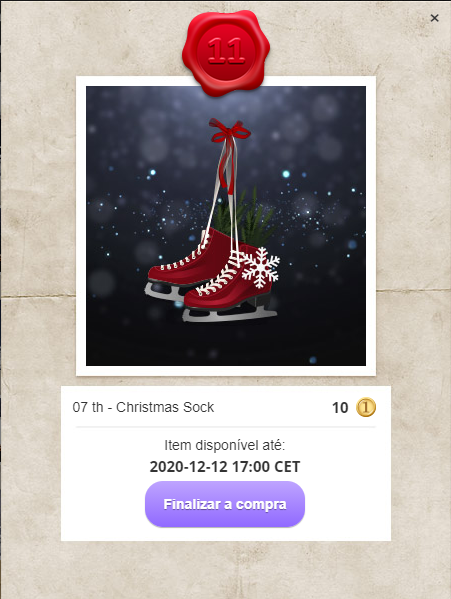Click the white polaroid frame border
This screenshot has width=451, height=599.
point(226,371)
